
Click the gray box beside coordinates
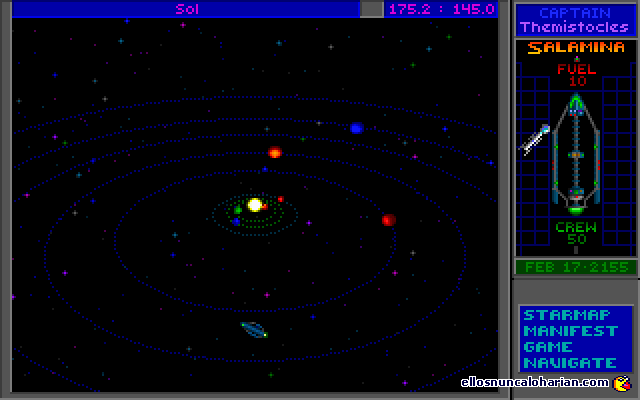tap(371, 9)
